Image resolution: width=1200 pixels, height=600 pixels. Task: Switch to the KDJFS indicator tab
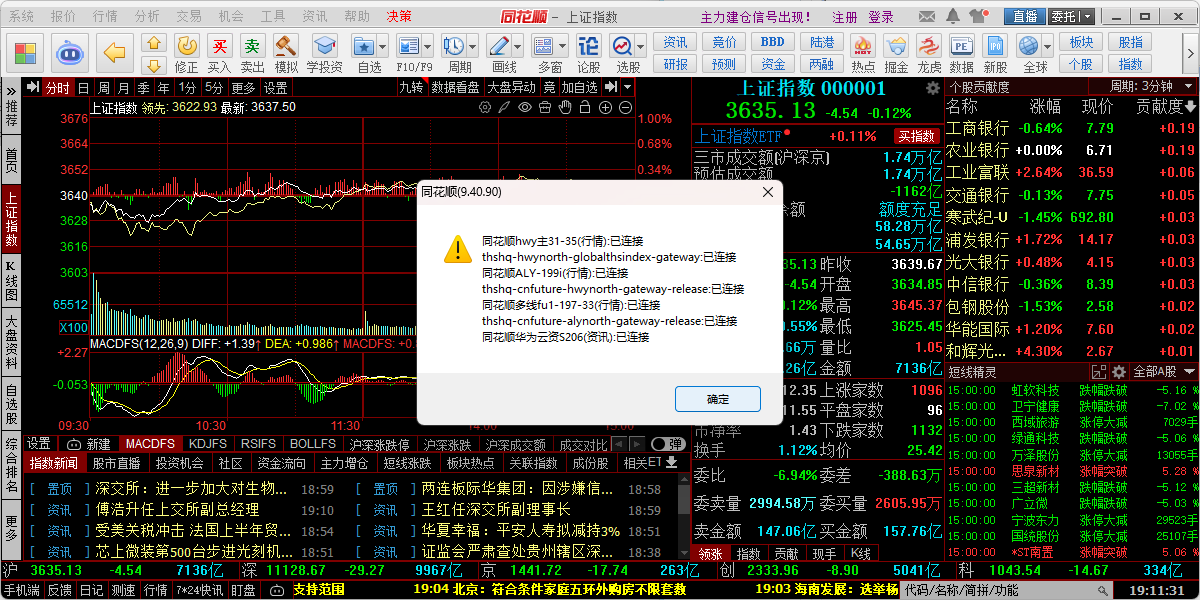coord(208,444)
